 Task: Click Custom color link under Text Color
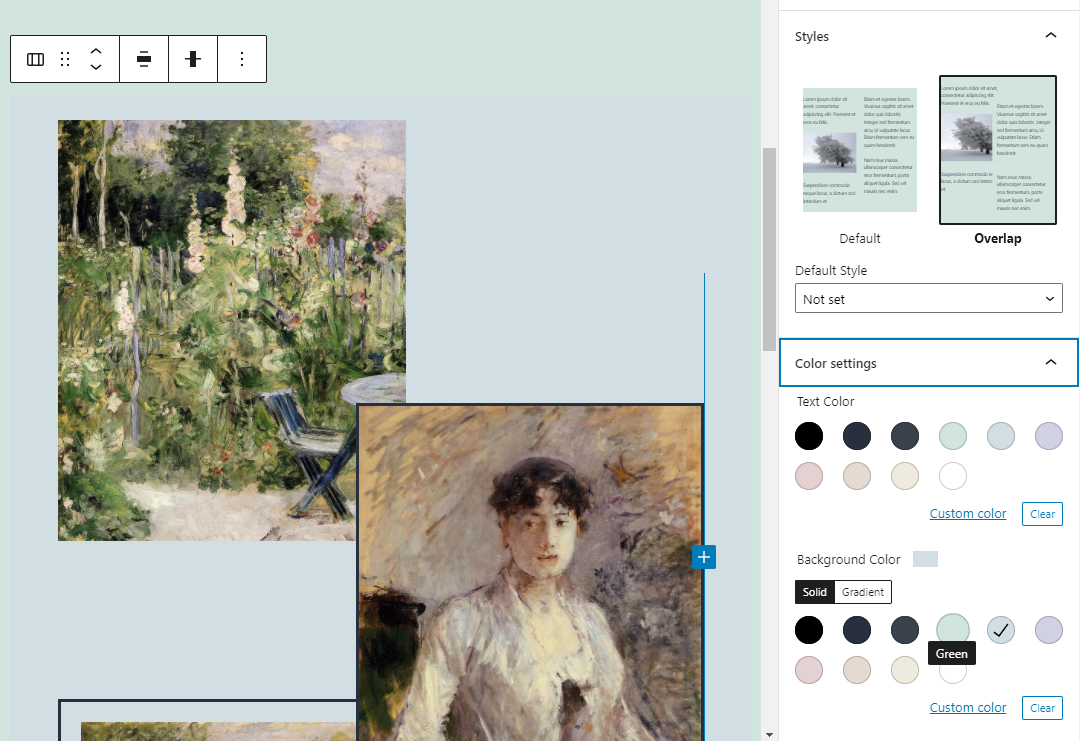coord(968,514)
